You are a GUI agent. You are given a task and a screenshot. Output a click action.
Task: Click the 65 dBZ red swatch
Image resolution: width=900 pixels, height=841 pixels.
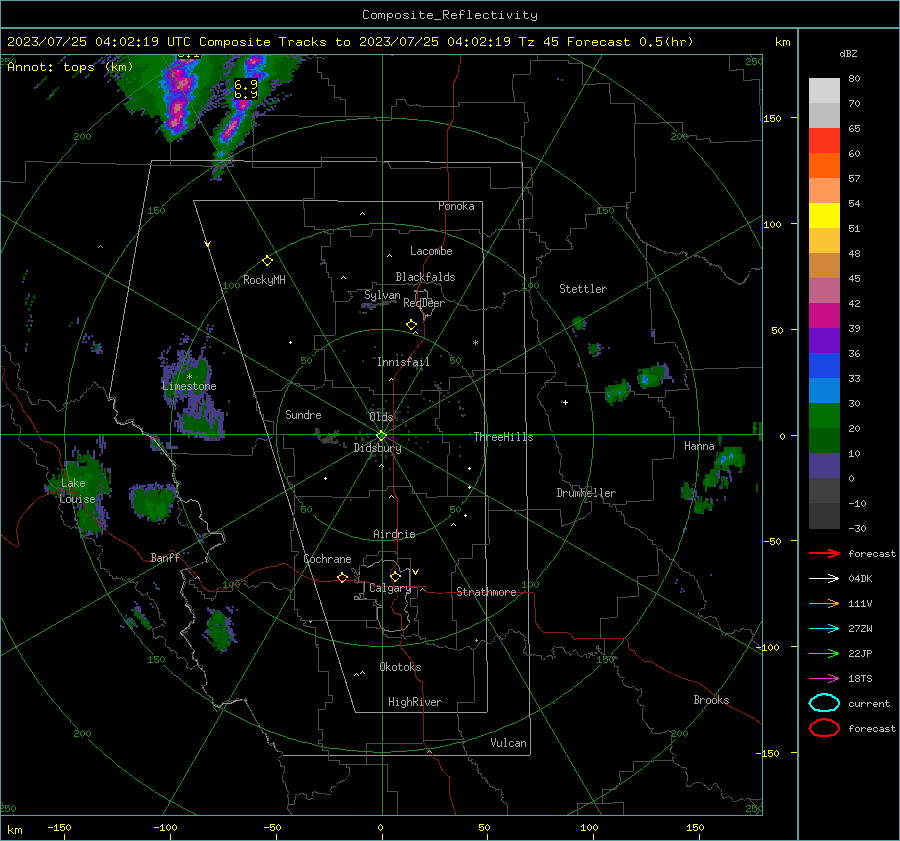pyautogui.click(x=824, y=140)
